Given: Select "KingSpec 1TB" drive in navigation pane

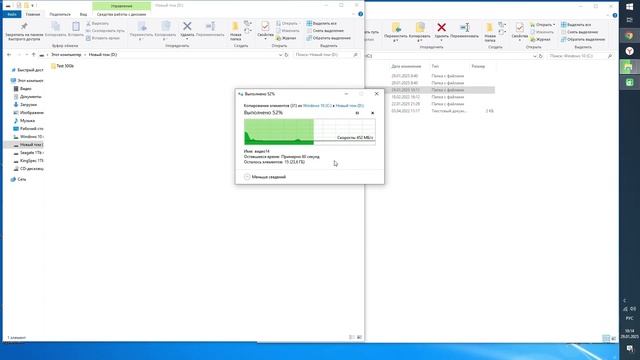Looking at the screenshot, I should pyautogui.click(x=29, y=161).
